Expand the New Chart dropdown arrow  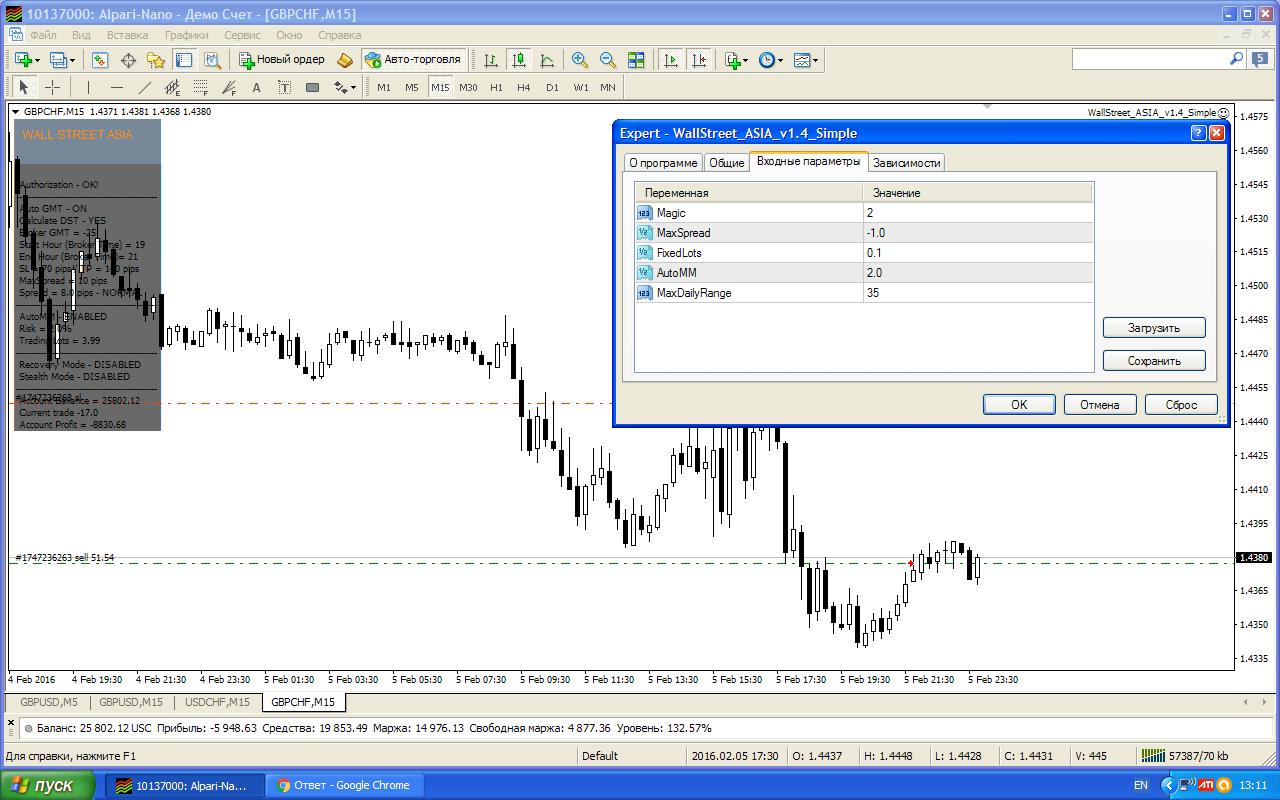(x=37, y=60)
